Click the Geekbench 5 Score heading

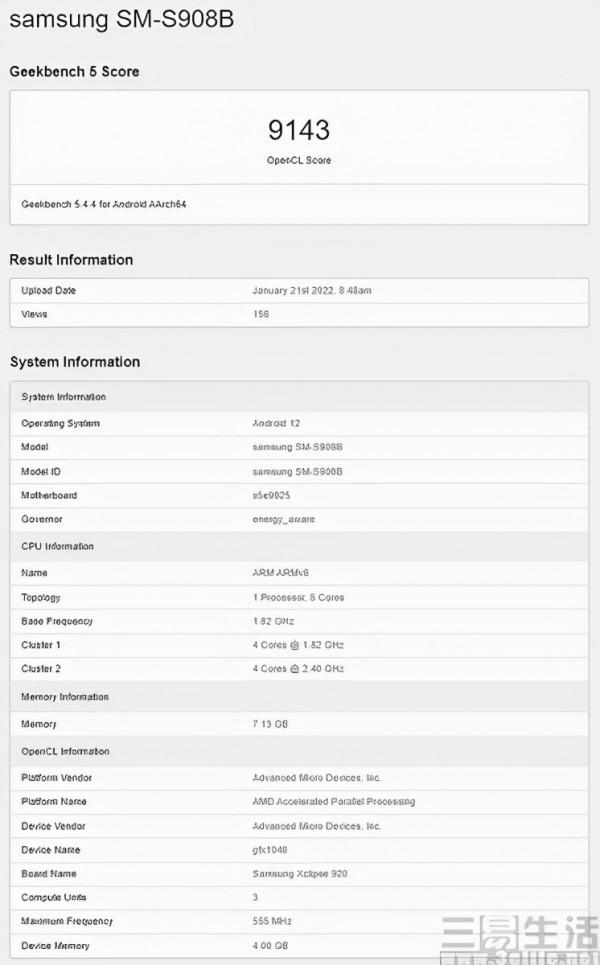point(74,72)
